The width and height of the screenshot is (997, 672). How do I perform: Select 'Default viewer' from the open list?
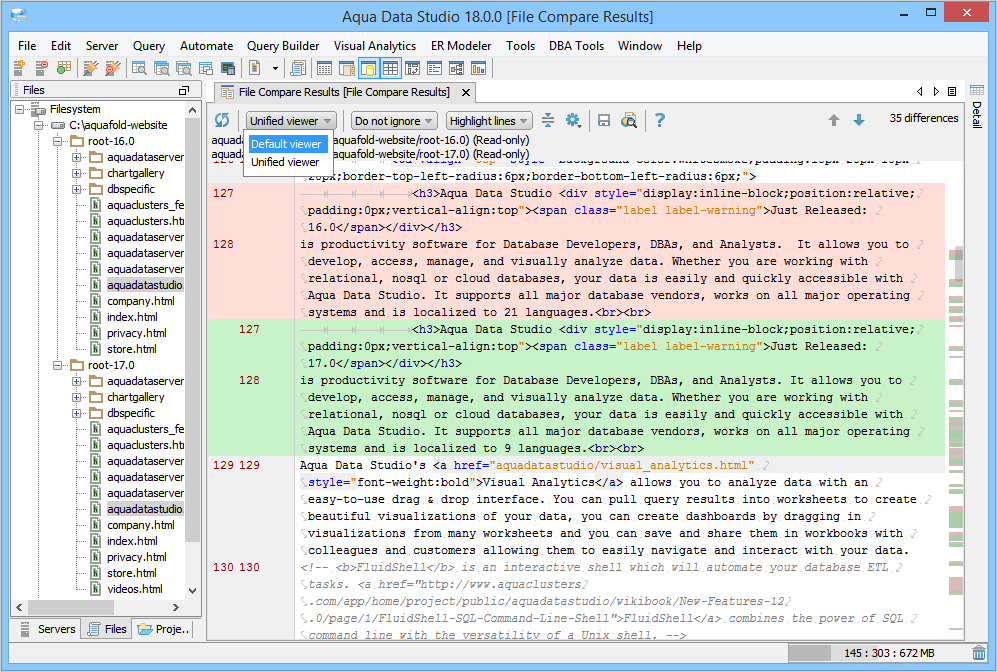coord(288,144)
